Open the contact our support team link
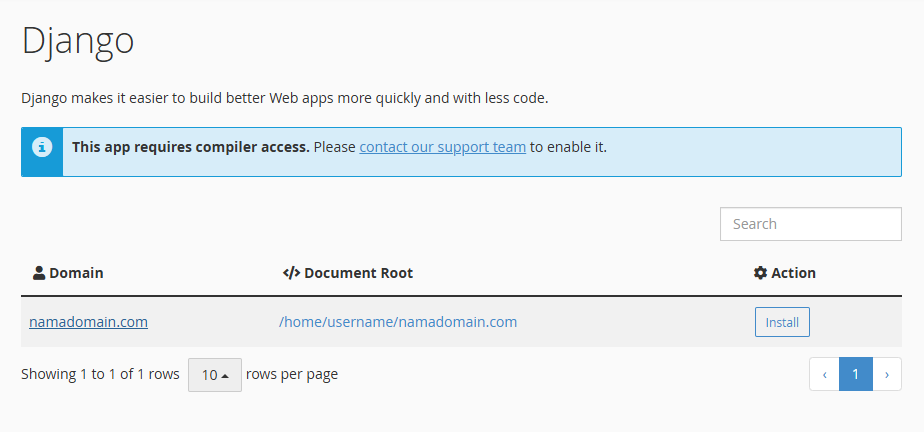Screen dimensions: 924x432 443,147
